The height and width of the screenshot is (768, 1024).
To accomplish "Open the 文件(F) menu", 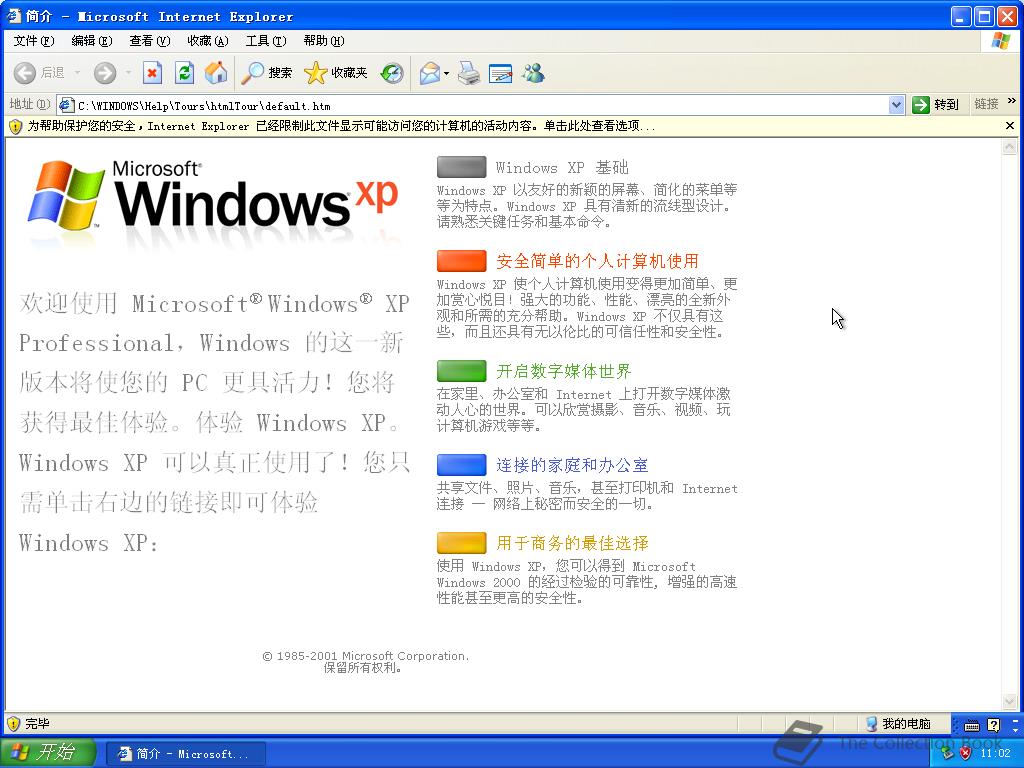I will click(x=34, y=40).
